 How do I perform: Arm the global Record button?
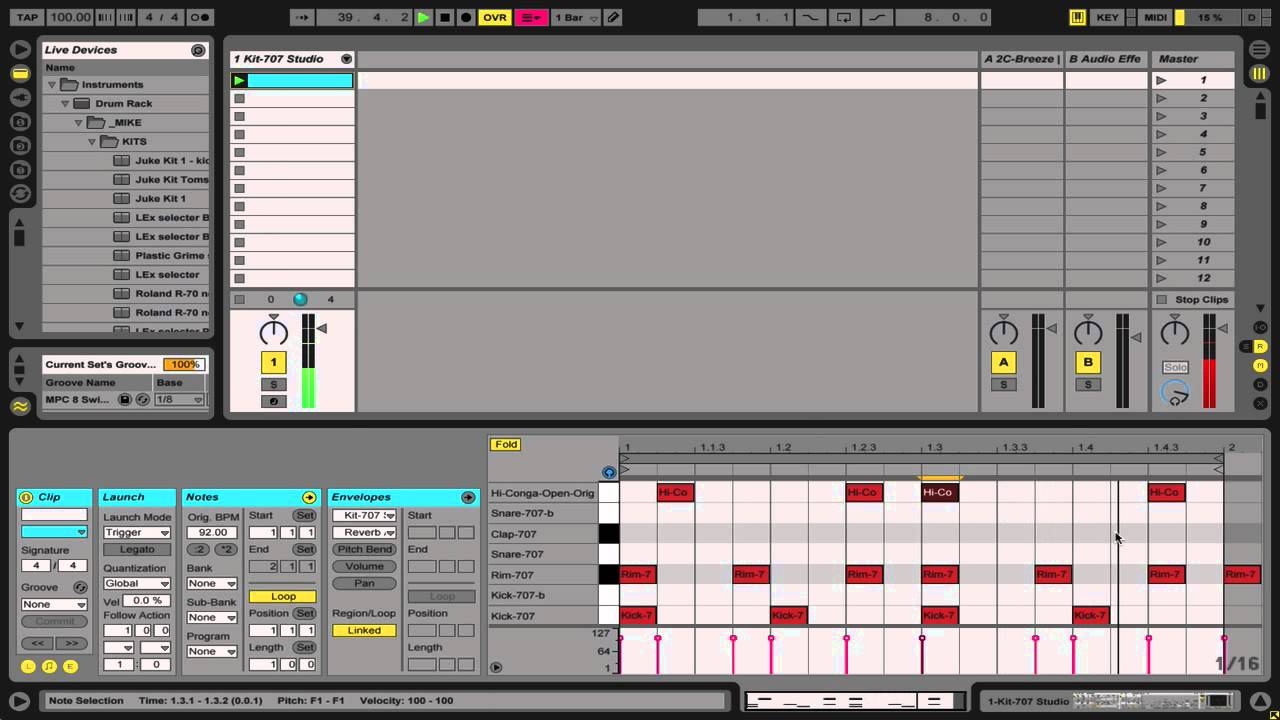point(466,17)
